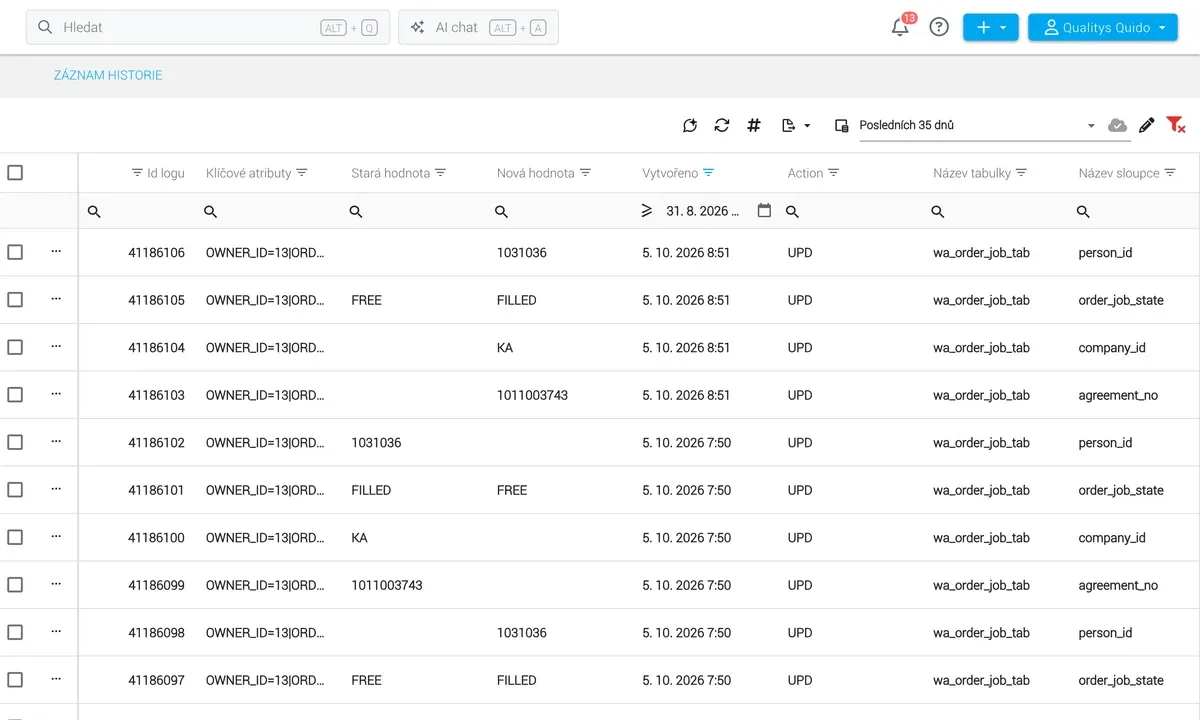Open the calendar picker in Vytvořeno filter
The image size is (1200, 720).
[765, 211]
